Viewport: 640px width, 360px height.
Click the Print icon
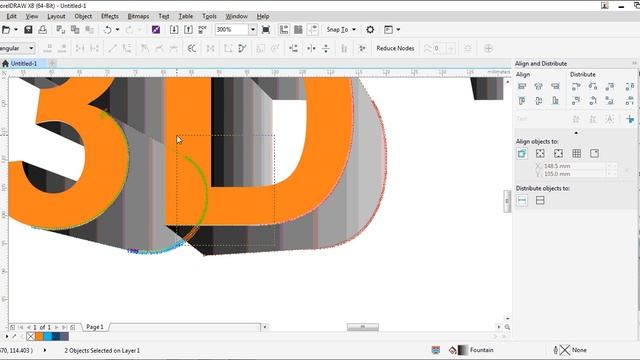(42, 29)
